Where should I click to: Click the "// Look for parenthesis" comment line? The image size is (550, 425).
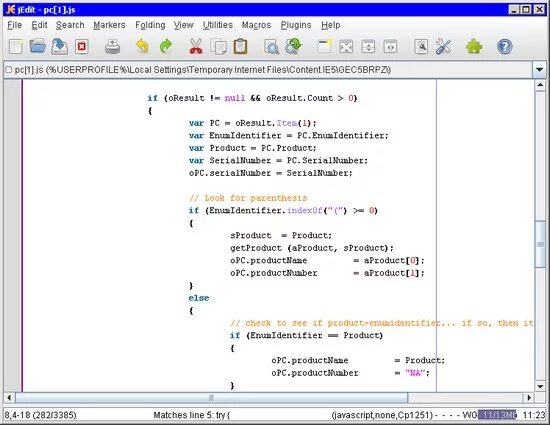(248, 198)
